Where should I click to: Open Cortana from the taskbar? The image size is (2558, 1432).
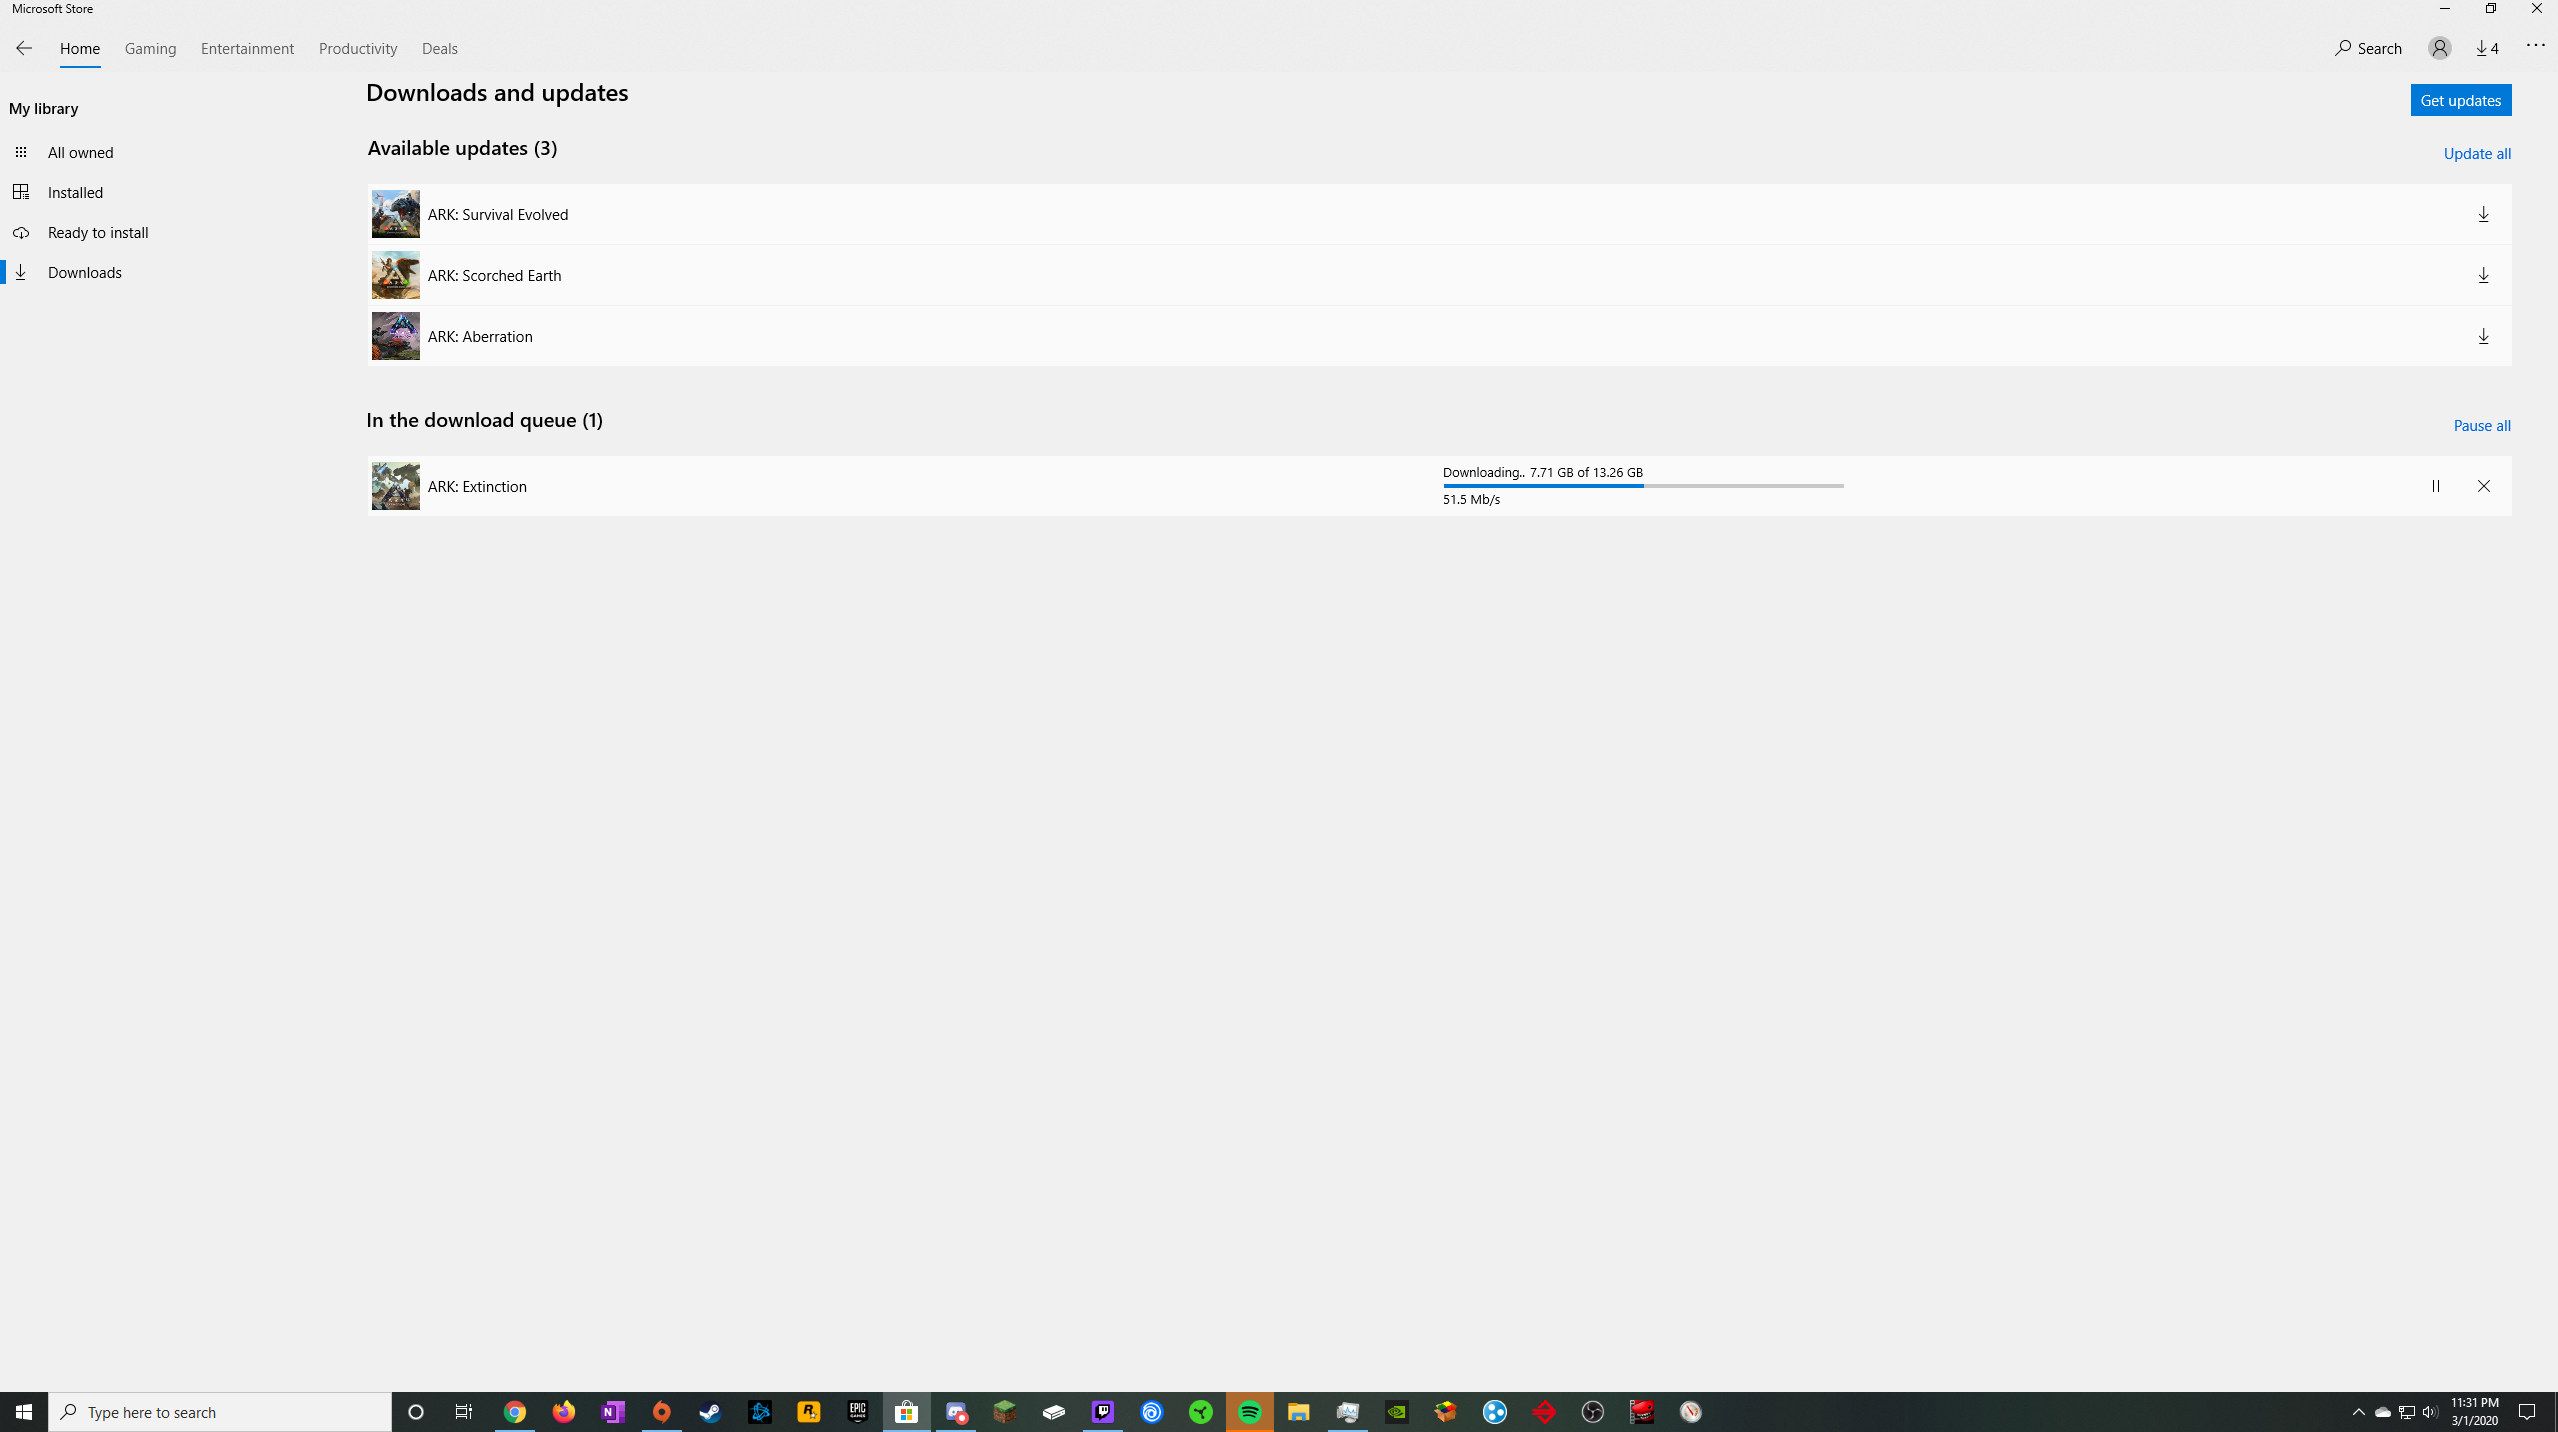(416, 1412)
